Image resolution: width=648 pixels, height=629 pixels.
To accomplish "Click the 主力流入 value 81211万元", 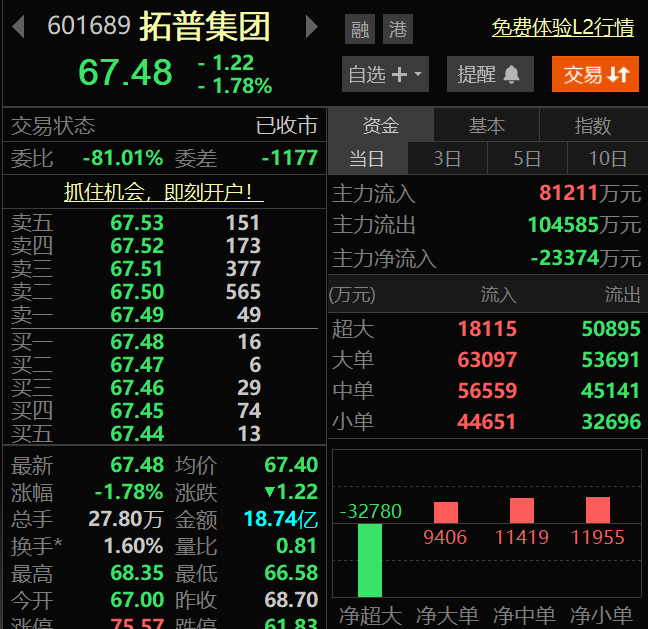I will tap(590, 193).
